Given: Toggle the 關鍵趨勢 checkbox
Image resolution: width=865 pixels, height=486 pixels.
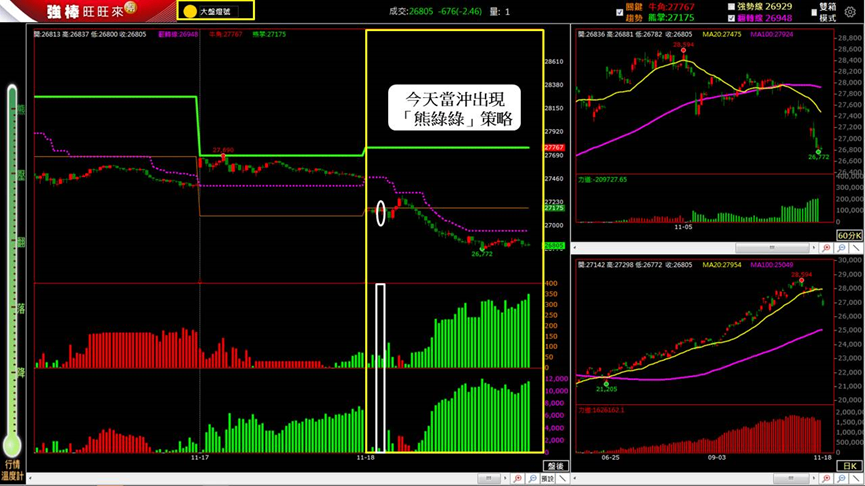Looking at the screenshot, I should click(620, 12).
